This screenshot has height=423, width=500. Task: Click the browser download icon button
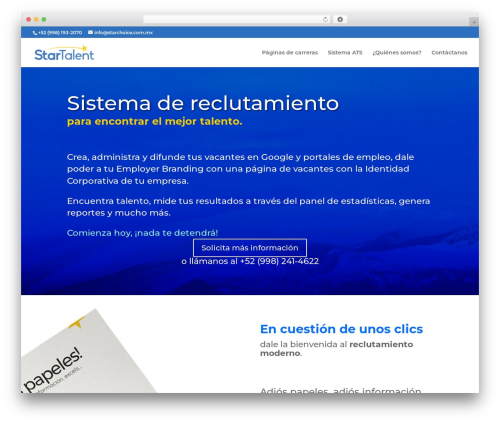coord(340,19)
